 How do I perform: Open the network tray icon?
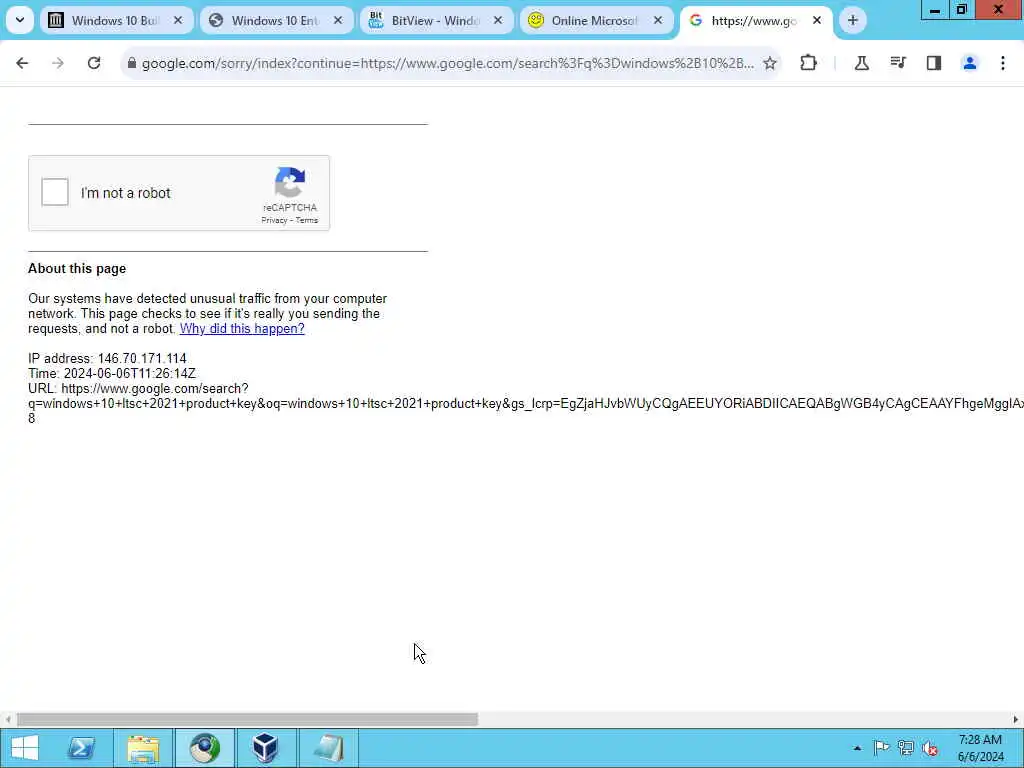tap(906, 748)
